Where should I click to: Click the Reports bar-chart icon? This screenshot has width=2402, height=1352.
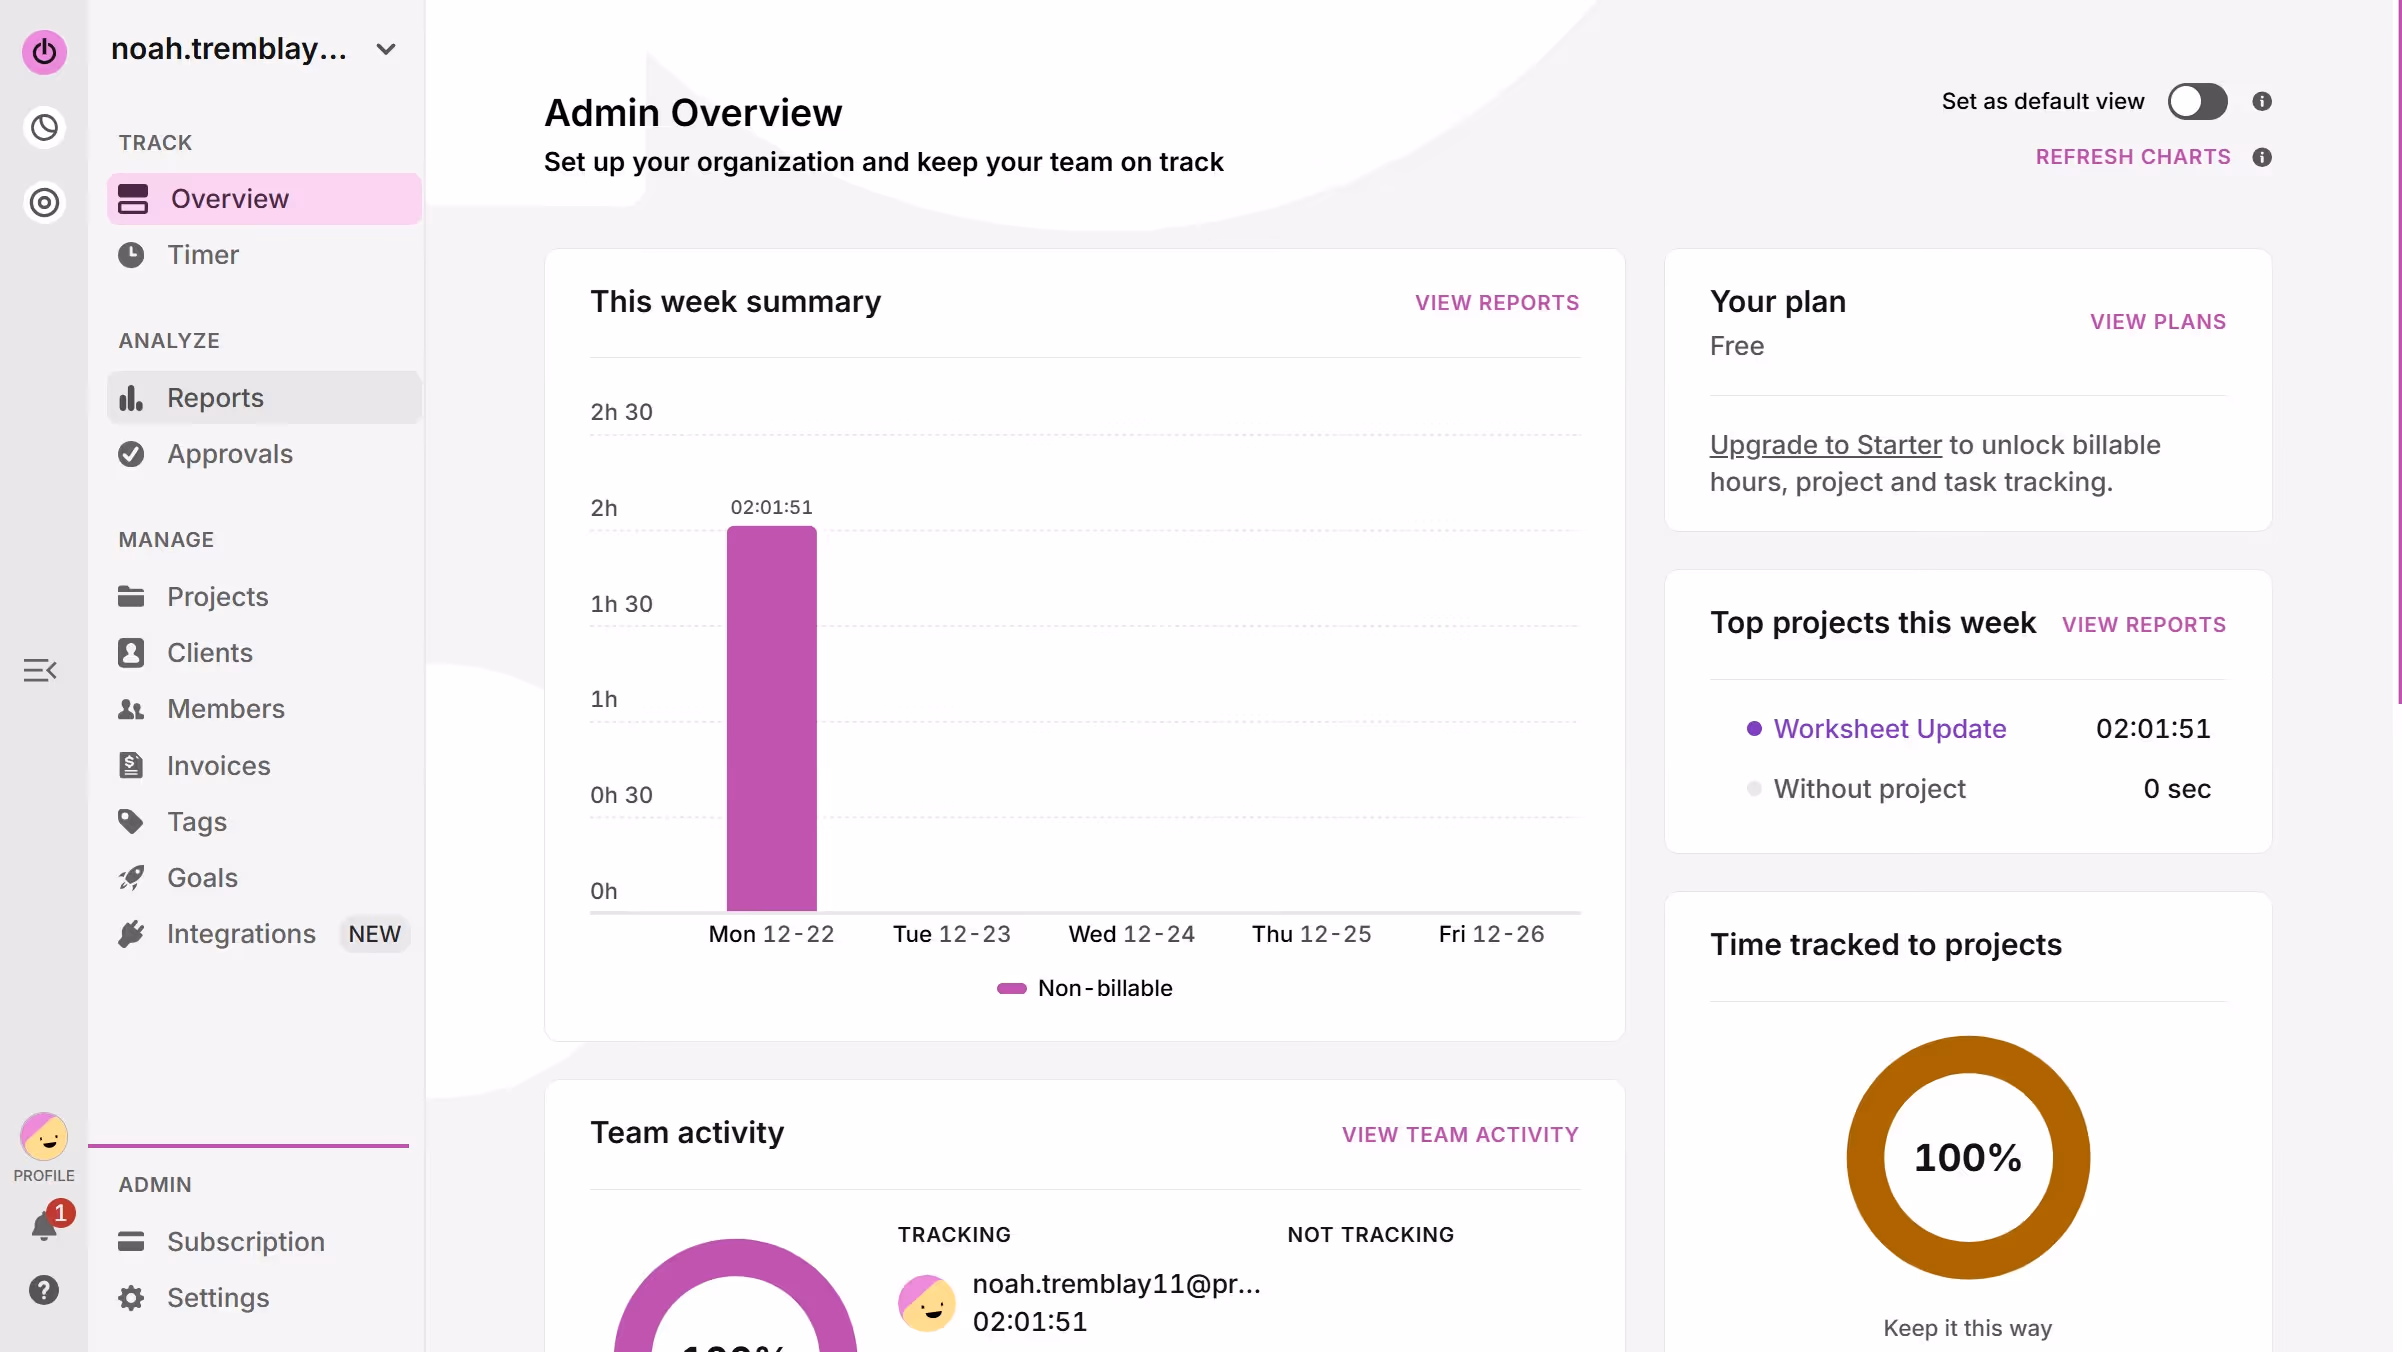[x=131, y=398]
